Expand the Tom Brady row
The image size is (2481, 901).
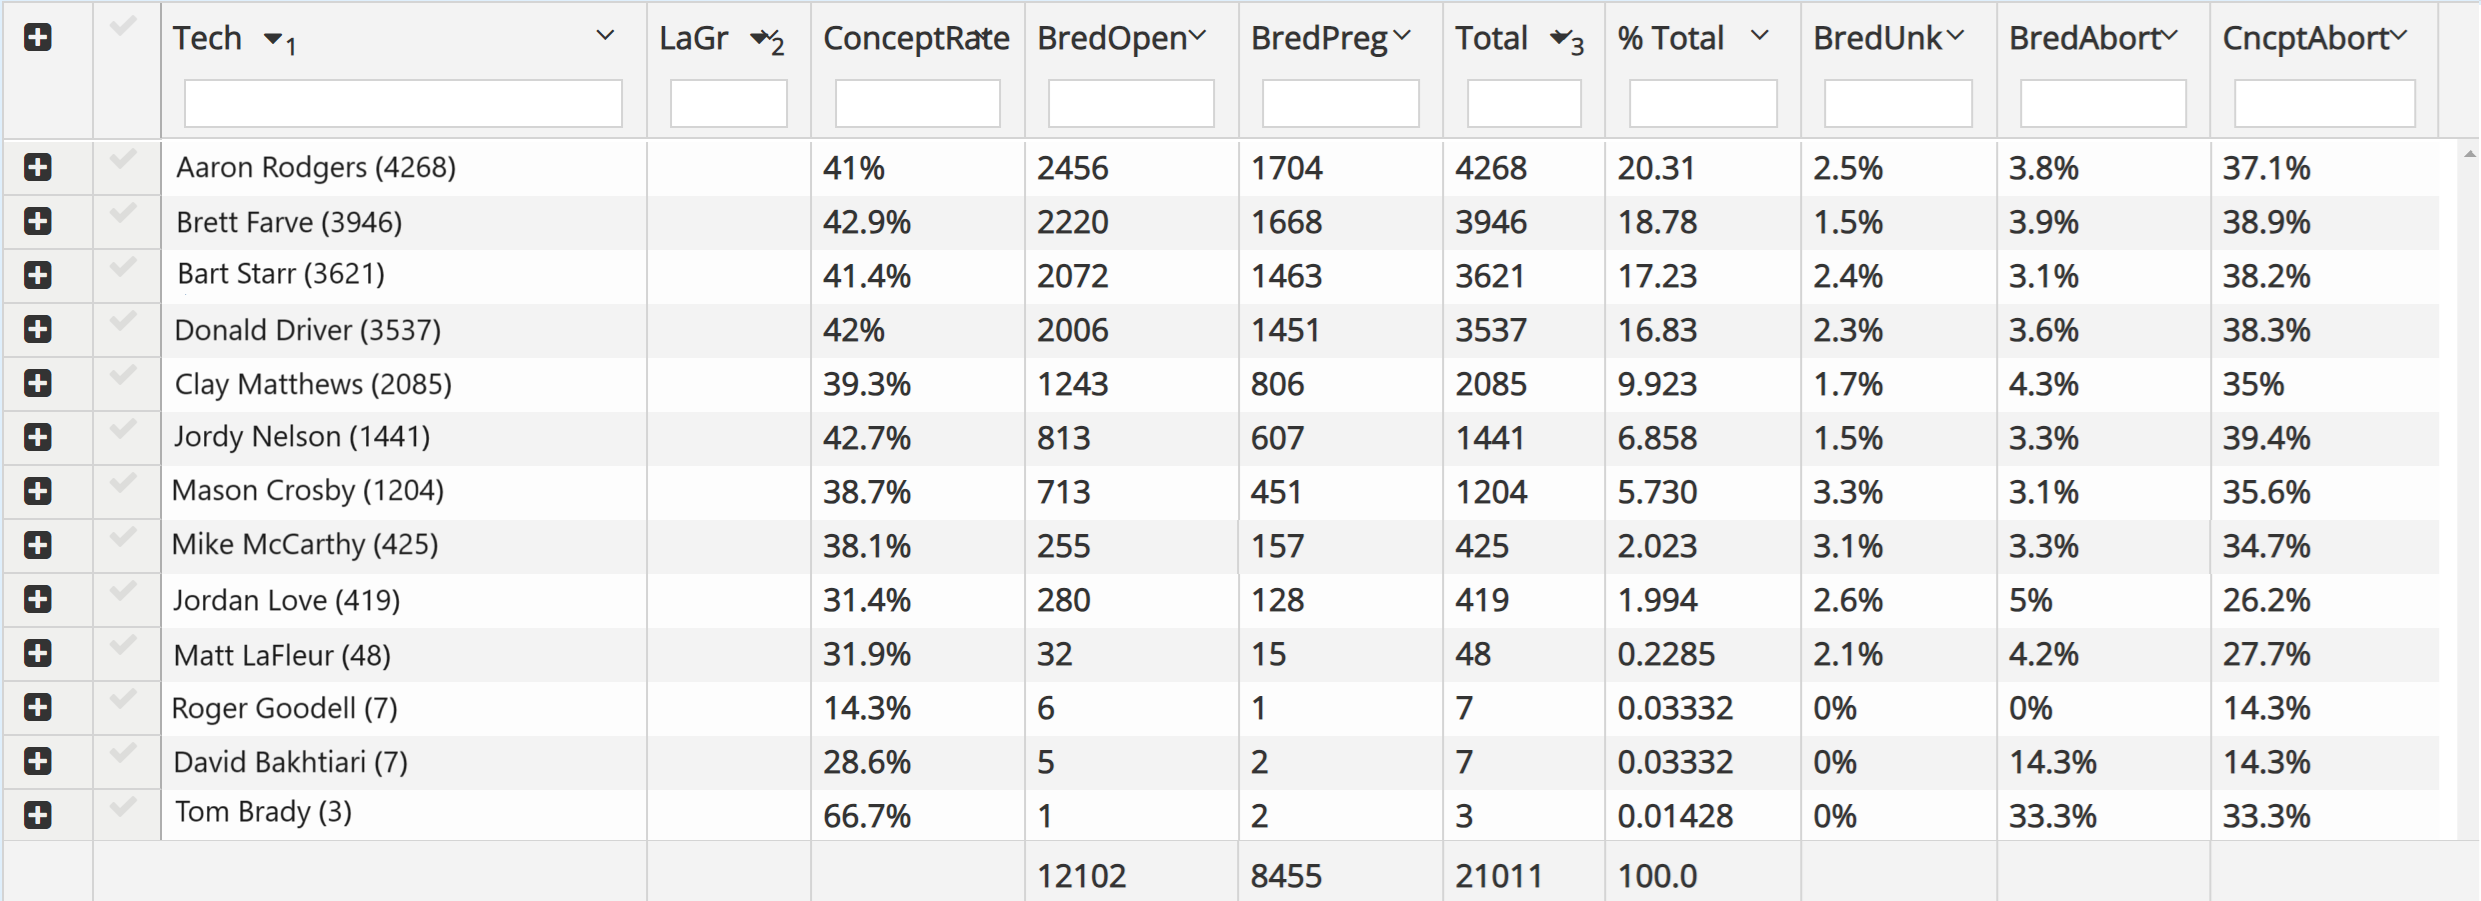pos(38,815)
